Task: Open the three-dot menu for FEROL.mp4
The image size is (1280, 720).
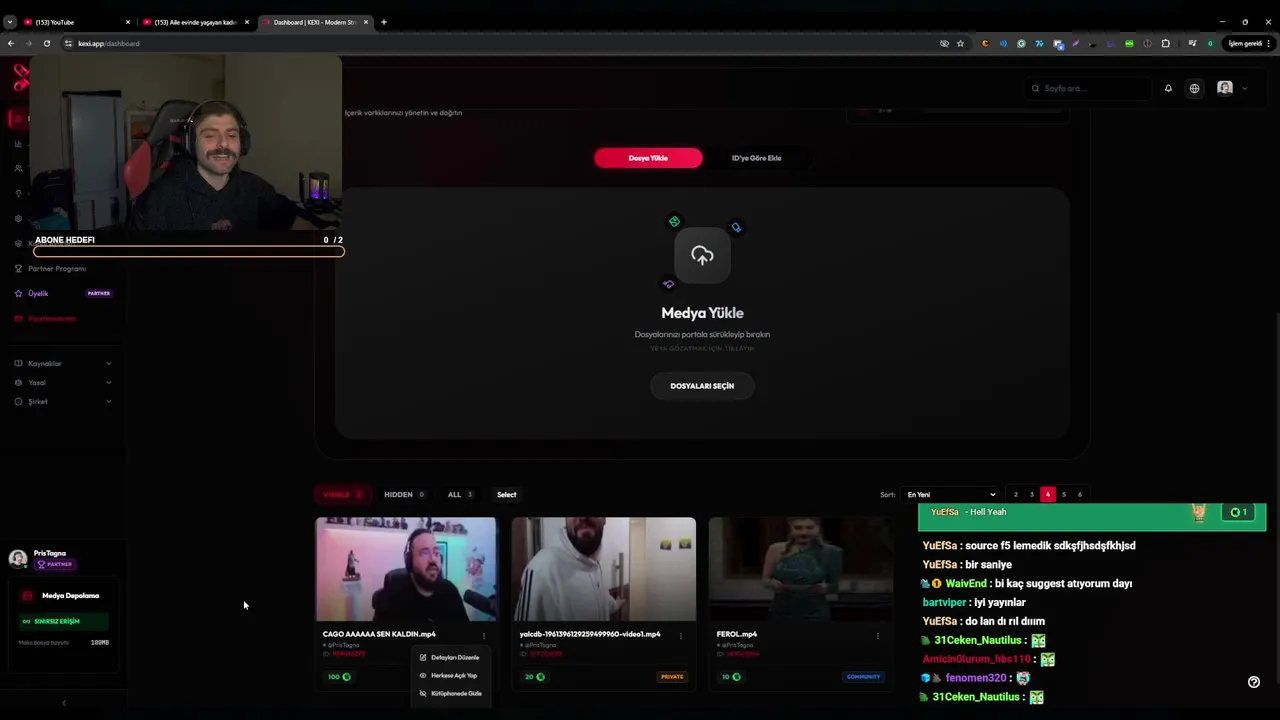Action: click(x=878, y=635)
